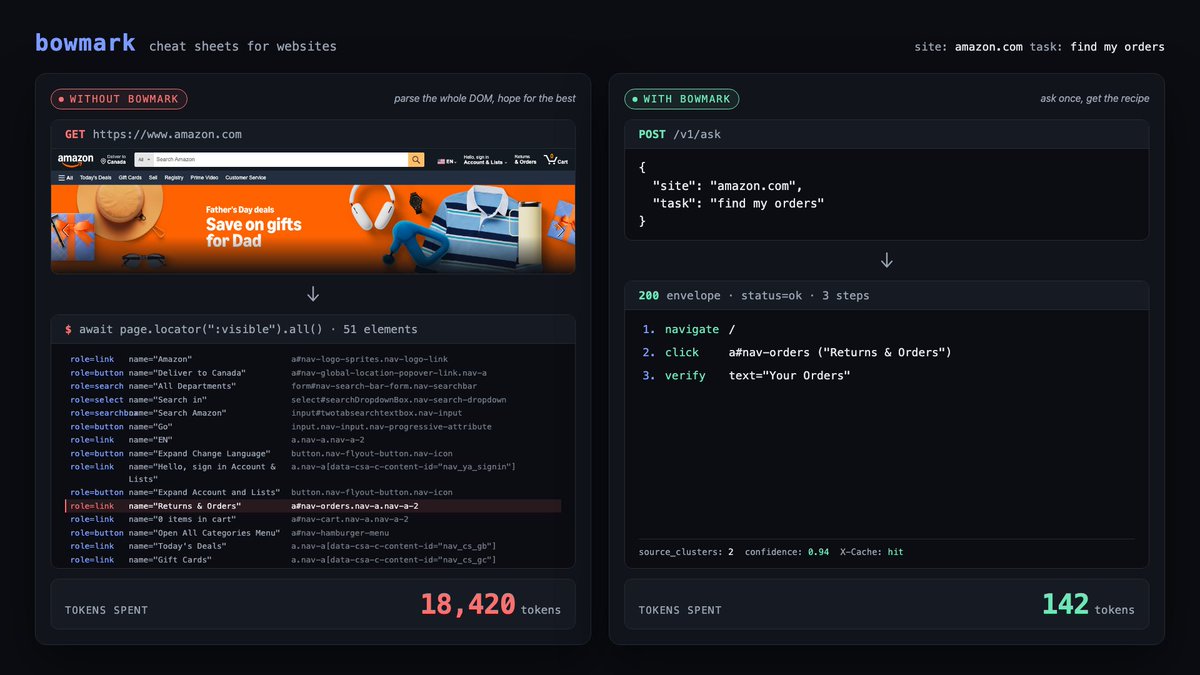This screenshot has height=675, width=1200.
Task: Open the Amazon cart icon
Action: (555, 159)
